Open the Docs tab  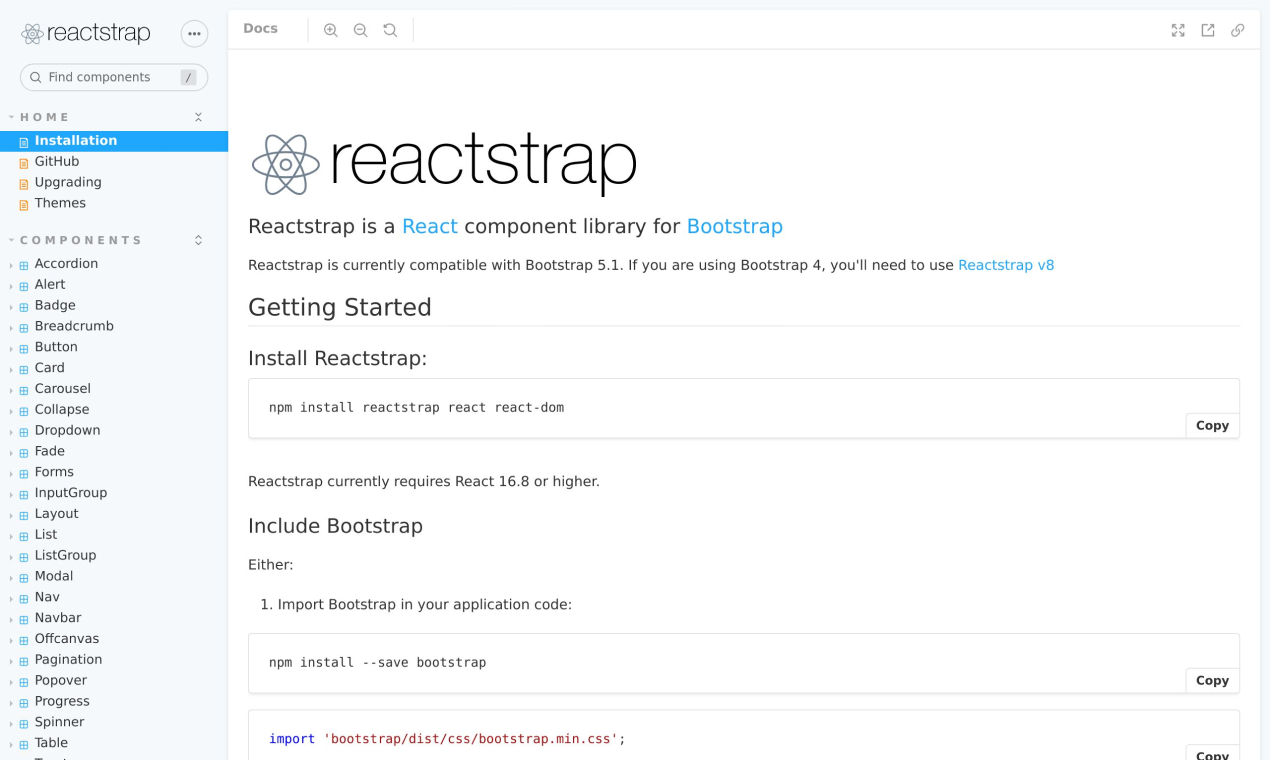tap(260, 29)
